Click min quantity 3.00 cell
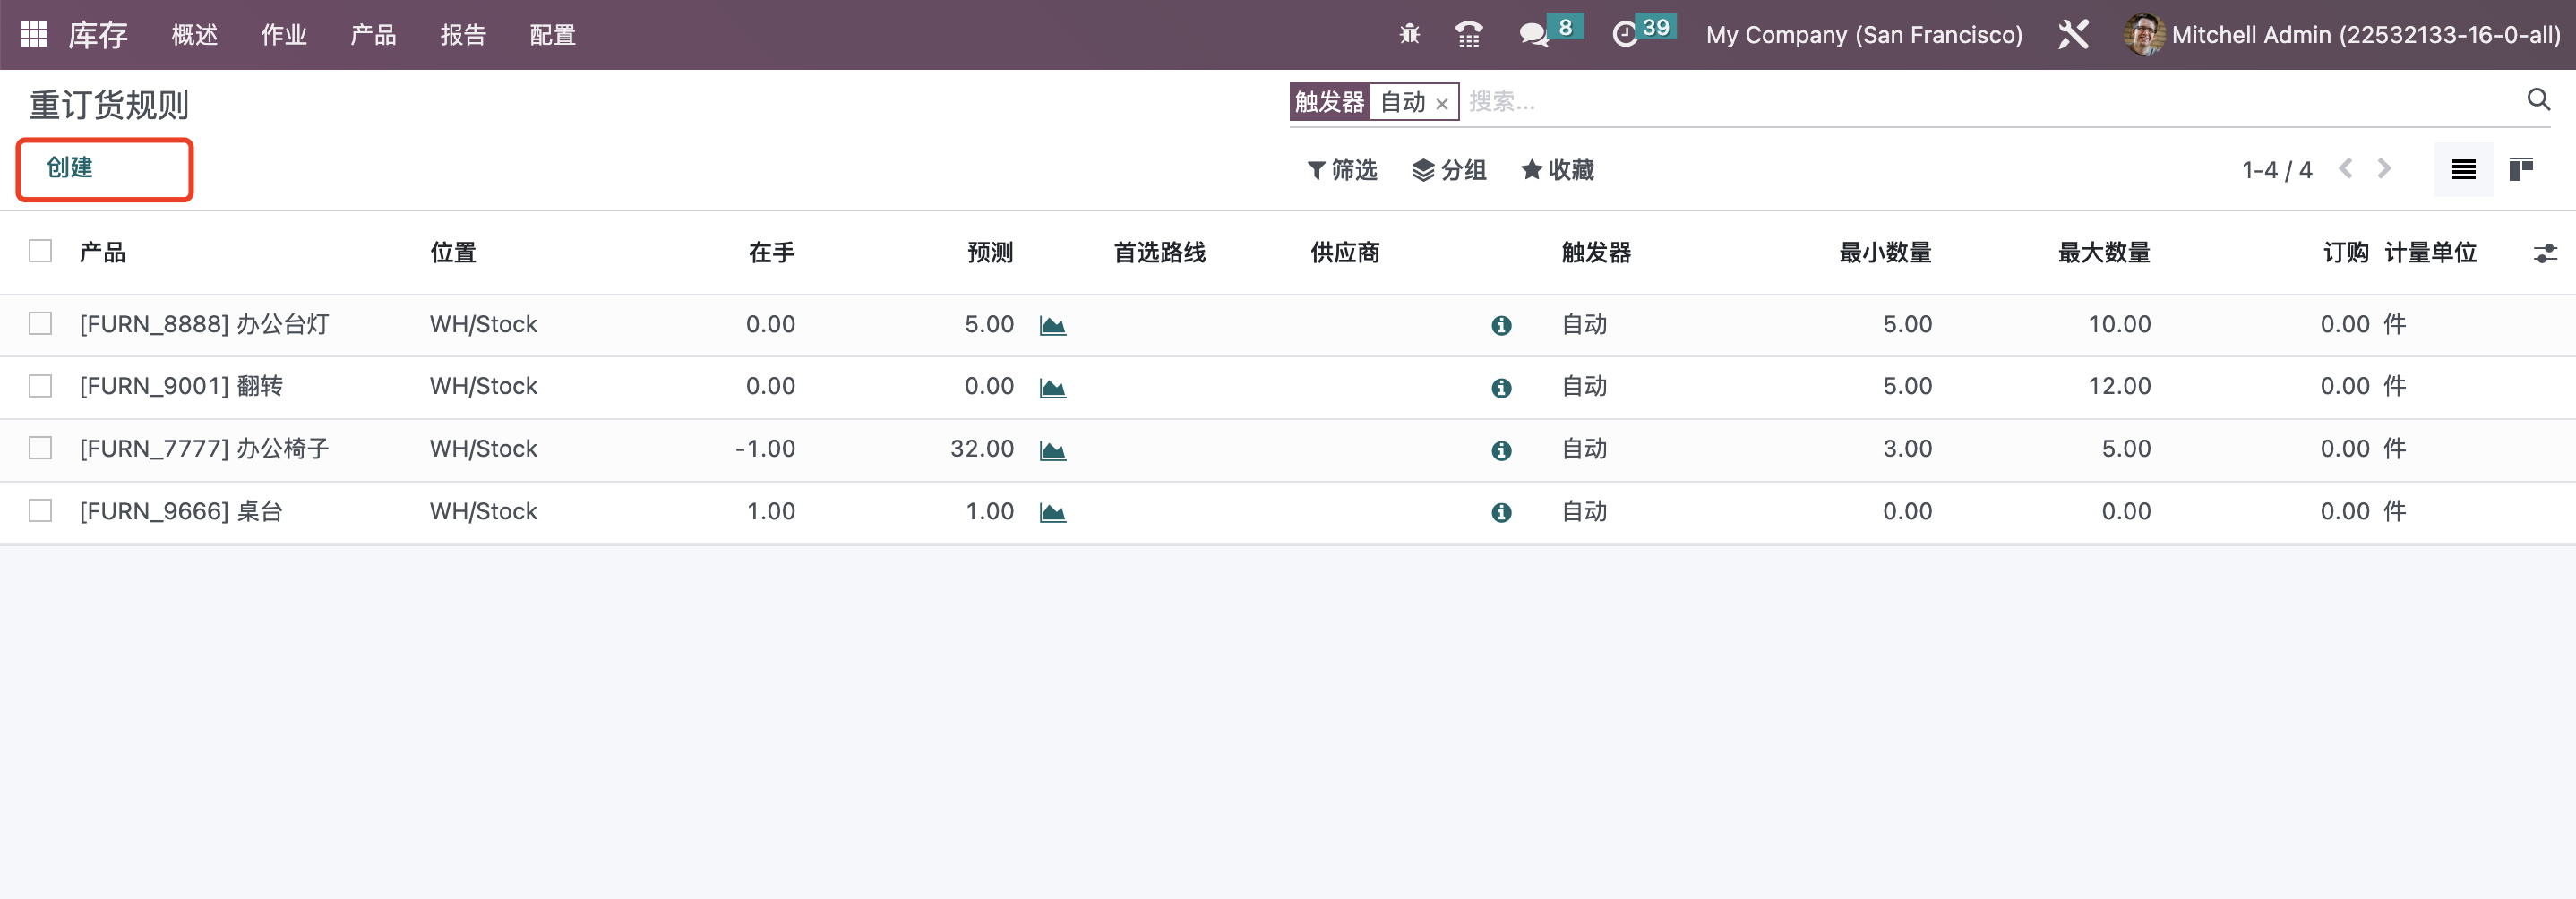2576x899 pixels. pyautogui.click(x=1907, y=449)
